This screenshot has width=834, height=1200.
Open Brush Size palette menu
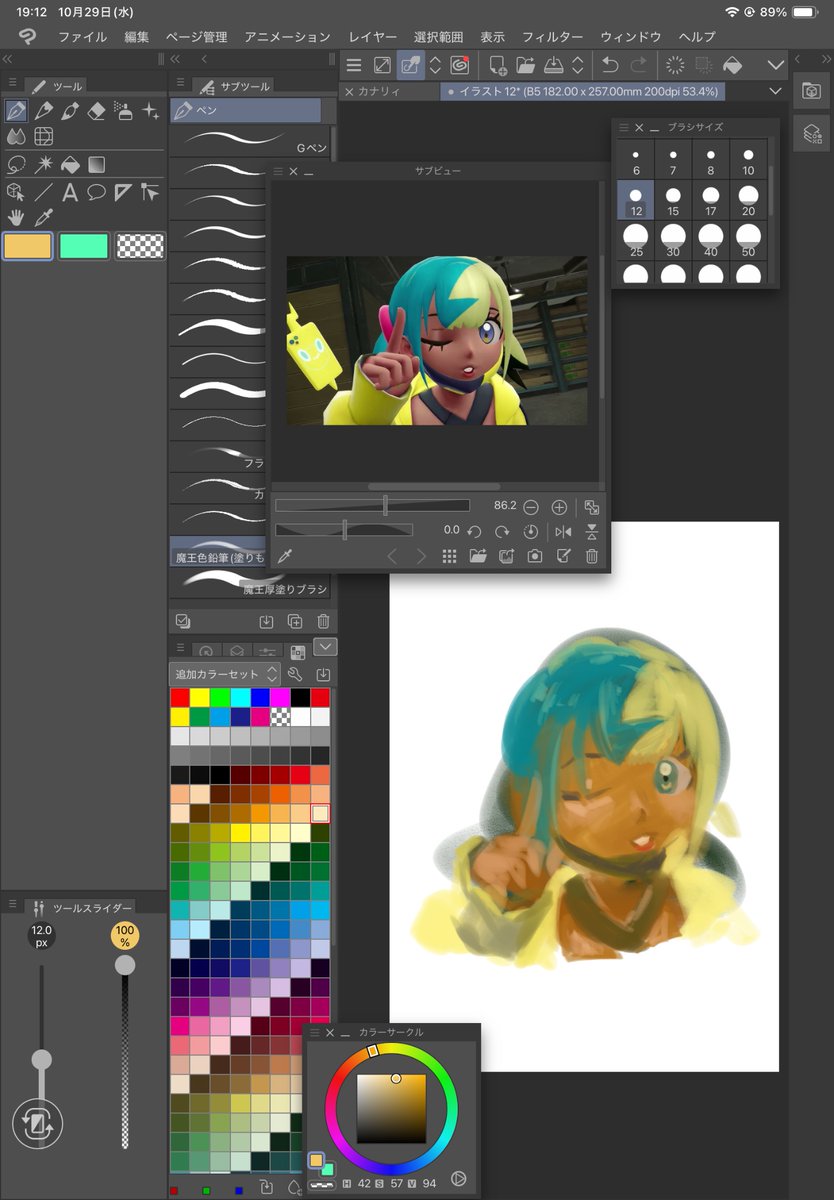coord(623,128)
